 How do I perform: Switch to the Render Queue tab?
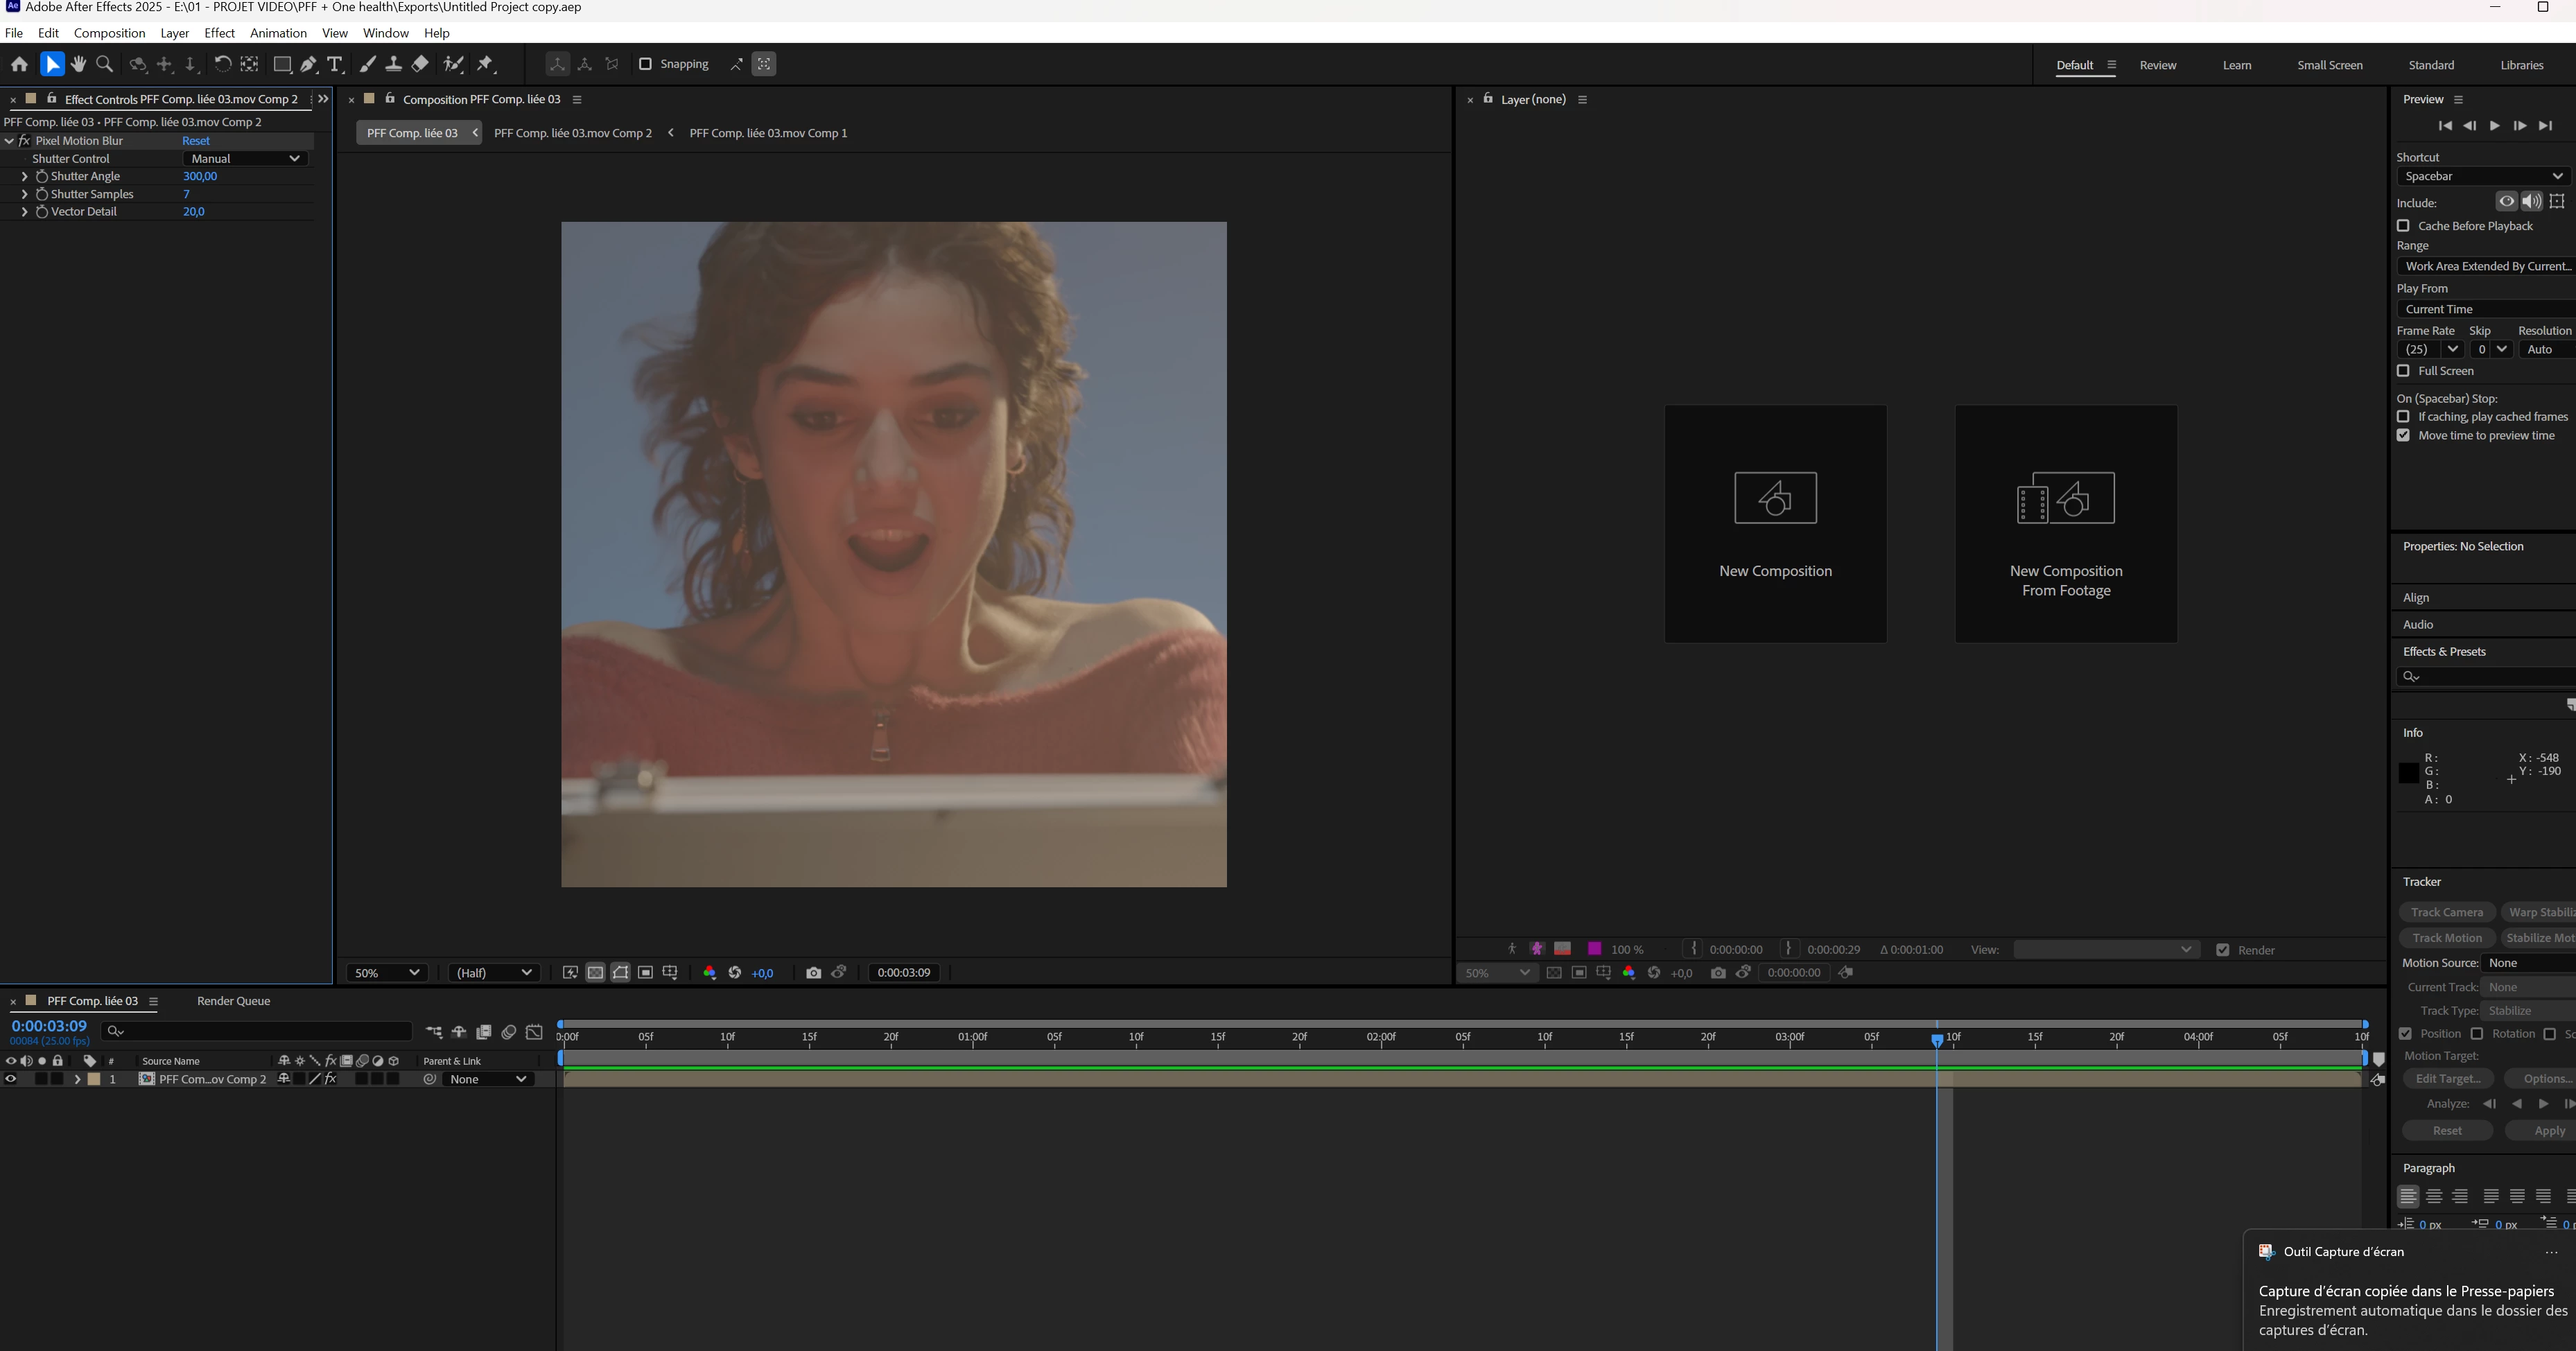233,1001
